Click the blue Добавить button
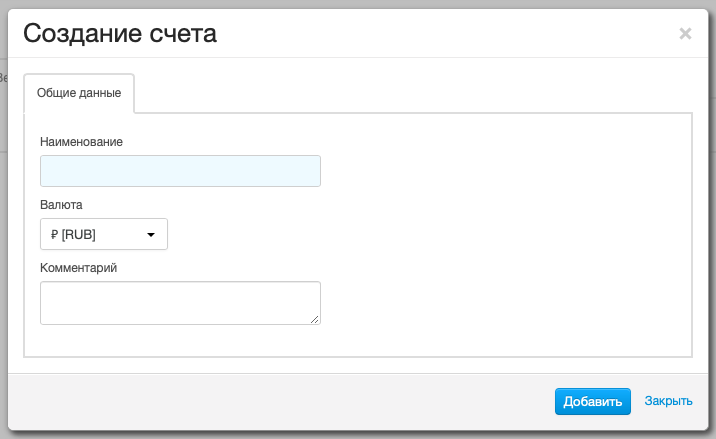Screen dimensions: 716x439 (593, 402)
